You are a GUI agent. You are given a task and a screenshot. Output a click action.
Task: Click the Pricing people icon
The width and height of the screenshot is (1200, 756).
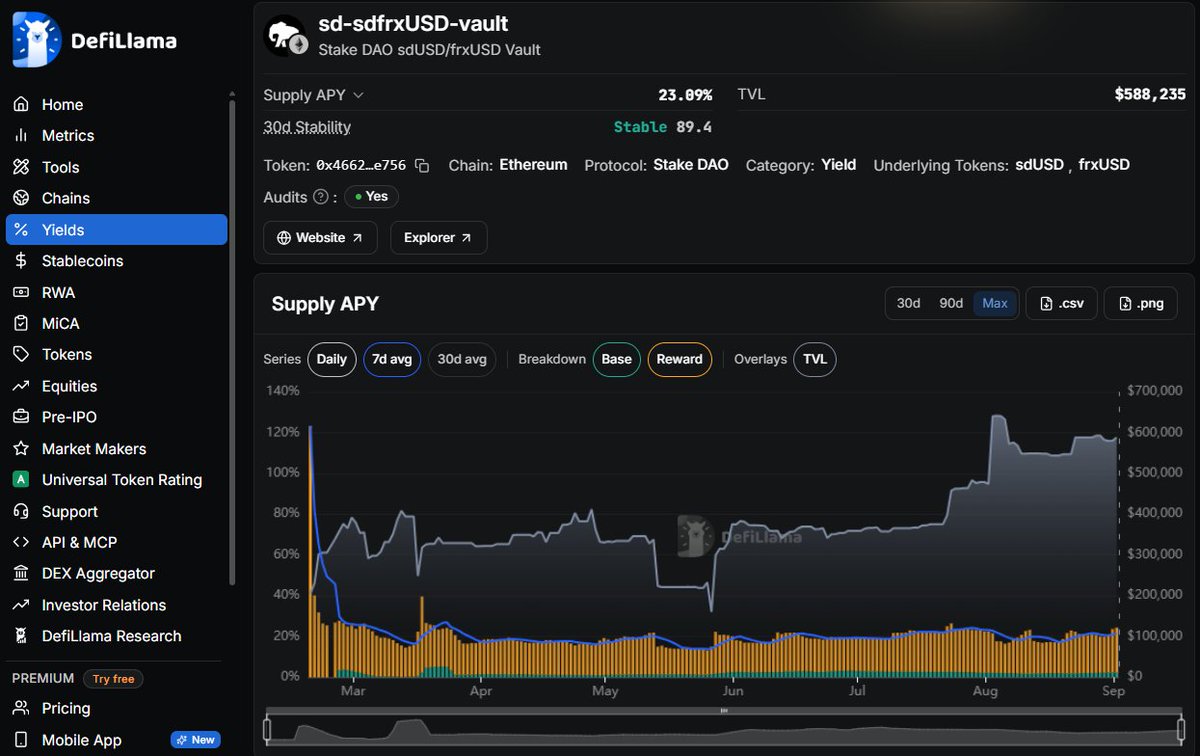click(x=21, y=708)
